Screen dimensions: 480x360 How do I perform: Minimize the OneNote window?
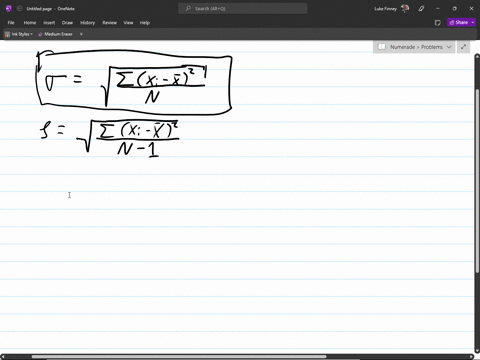click(x=438, y=9)
